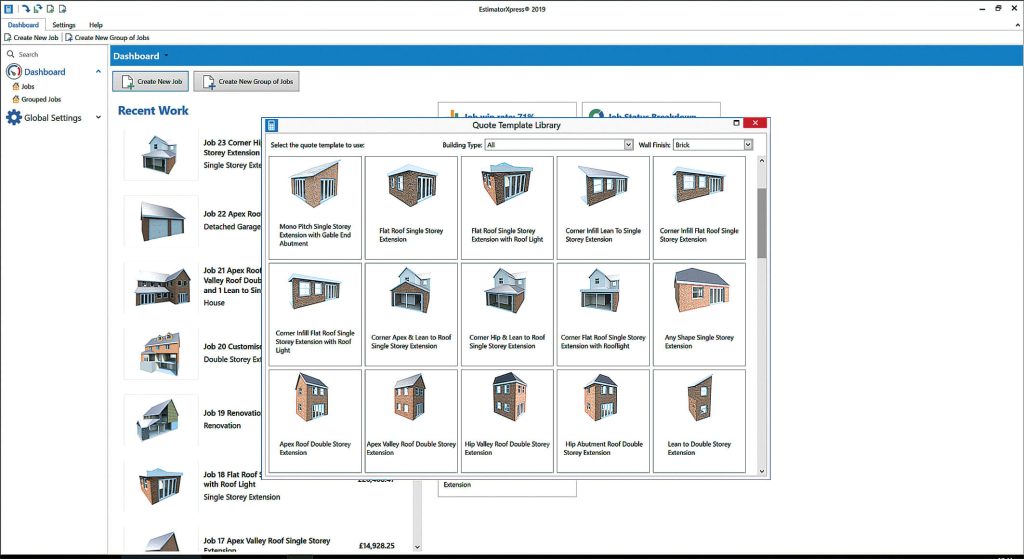Open Job 23 thumbnail in Recent Work
The height and width of the screenshot is (559, 1024).
tap(161, 155)
